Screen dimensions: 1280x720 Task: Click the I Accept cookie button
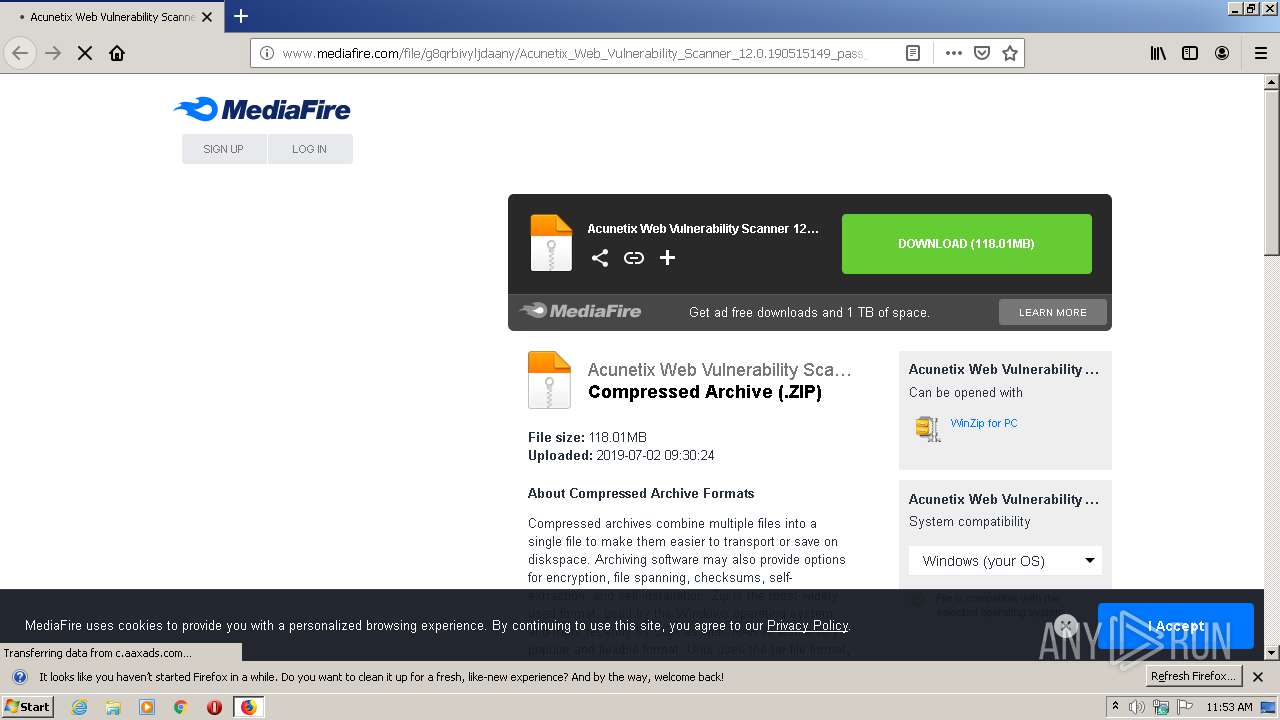1175,626
